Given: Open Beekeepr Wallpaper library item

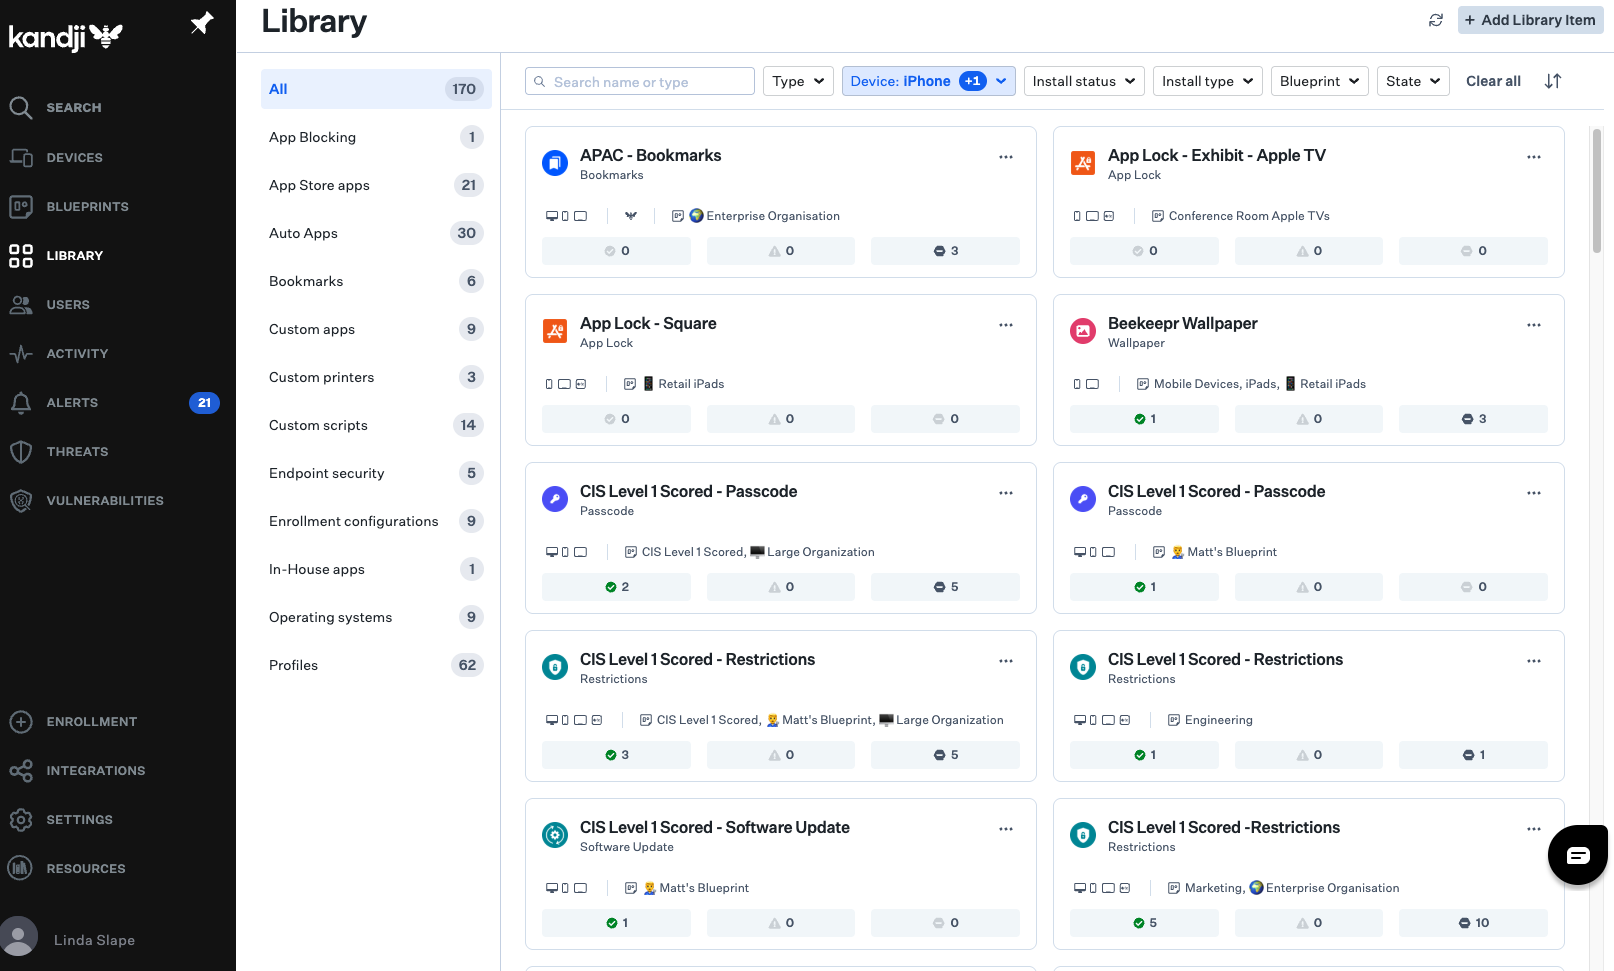Looking at the screenshot, I should [1183, 323].
